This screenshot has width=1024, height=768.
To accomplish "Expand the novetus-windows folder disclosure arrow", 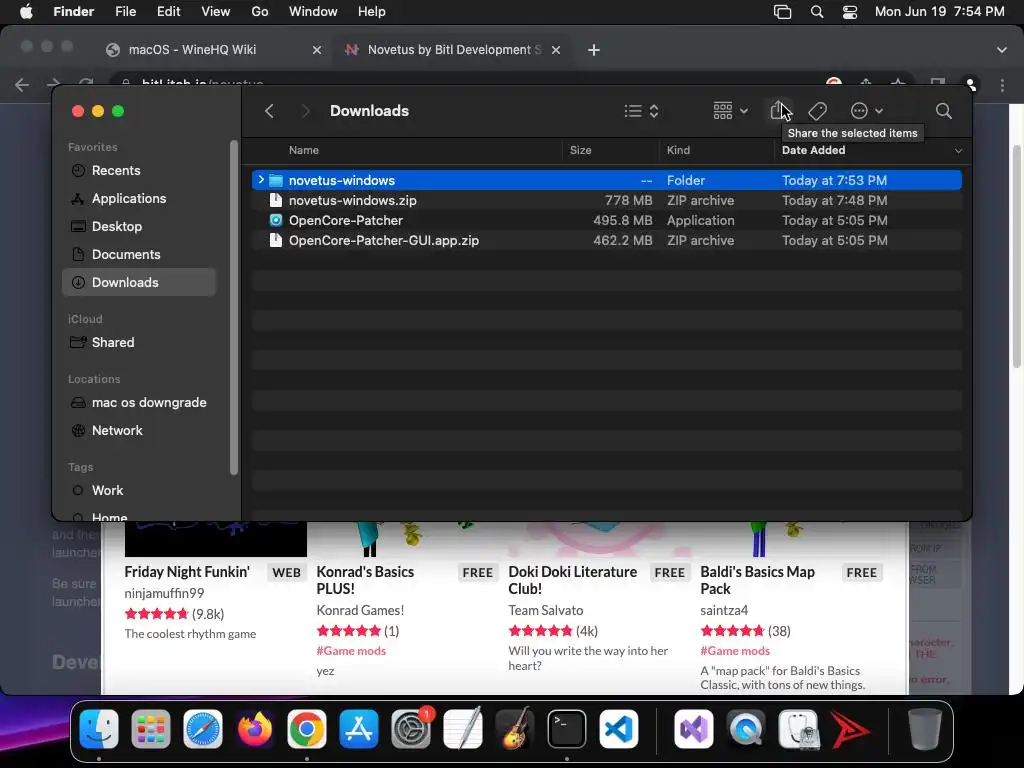I will [x=261, y=180].
